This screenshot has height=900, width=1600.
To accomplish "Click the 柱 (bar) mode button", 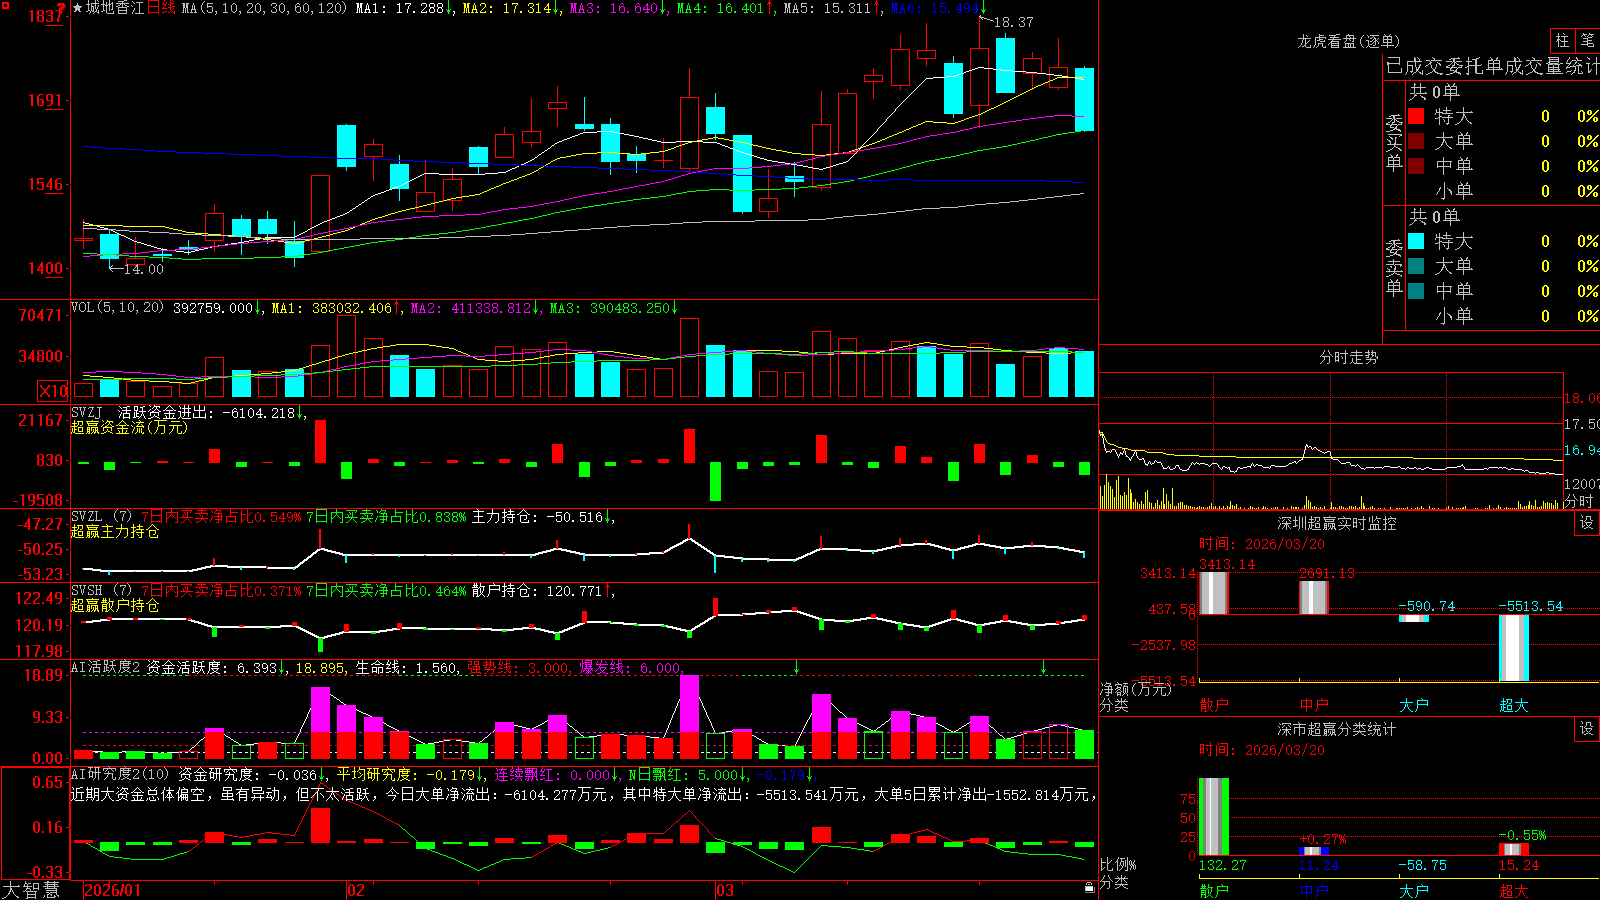I will 1562,40.
